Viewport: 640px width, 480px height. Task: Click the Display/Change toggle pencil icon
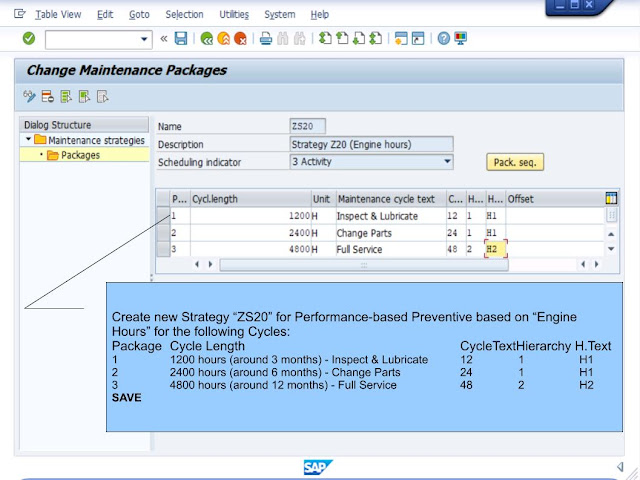click(x=29, y=97)
